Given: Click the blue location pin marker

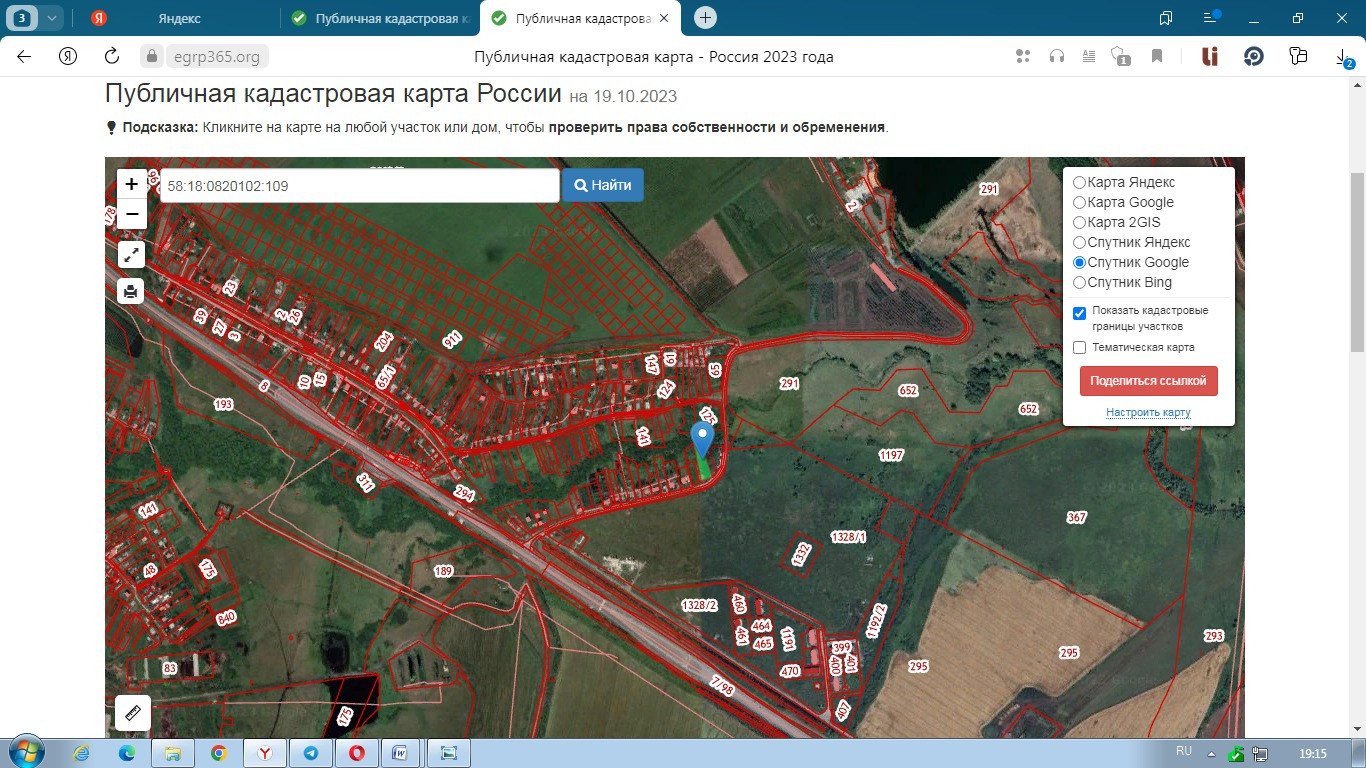Looking at the screenshot, I should [x=703, y=438].
